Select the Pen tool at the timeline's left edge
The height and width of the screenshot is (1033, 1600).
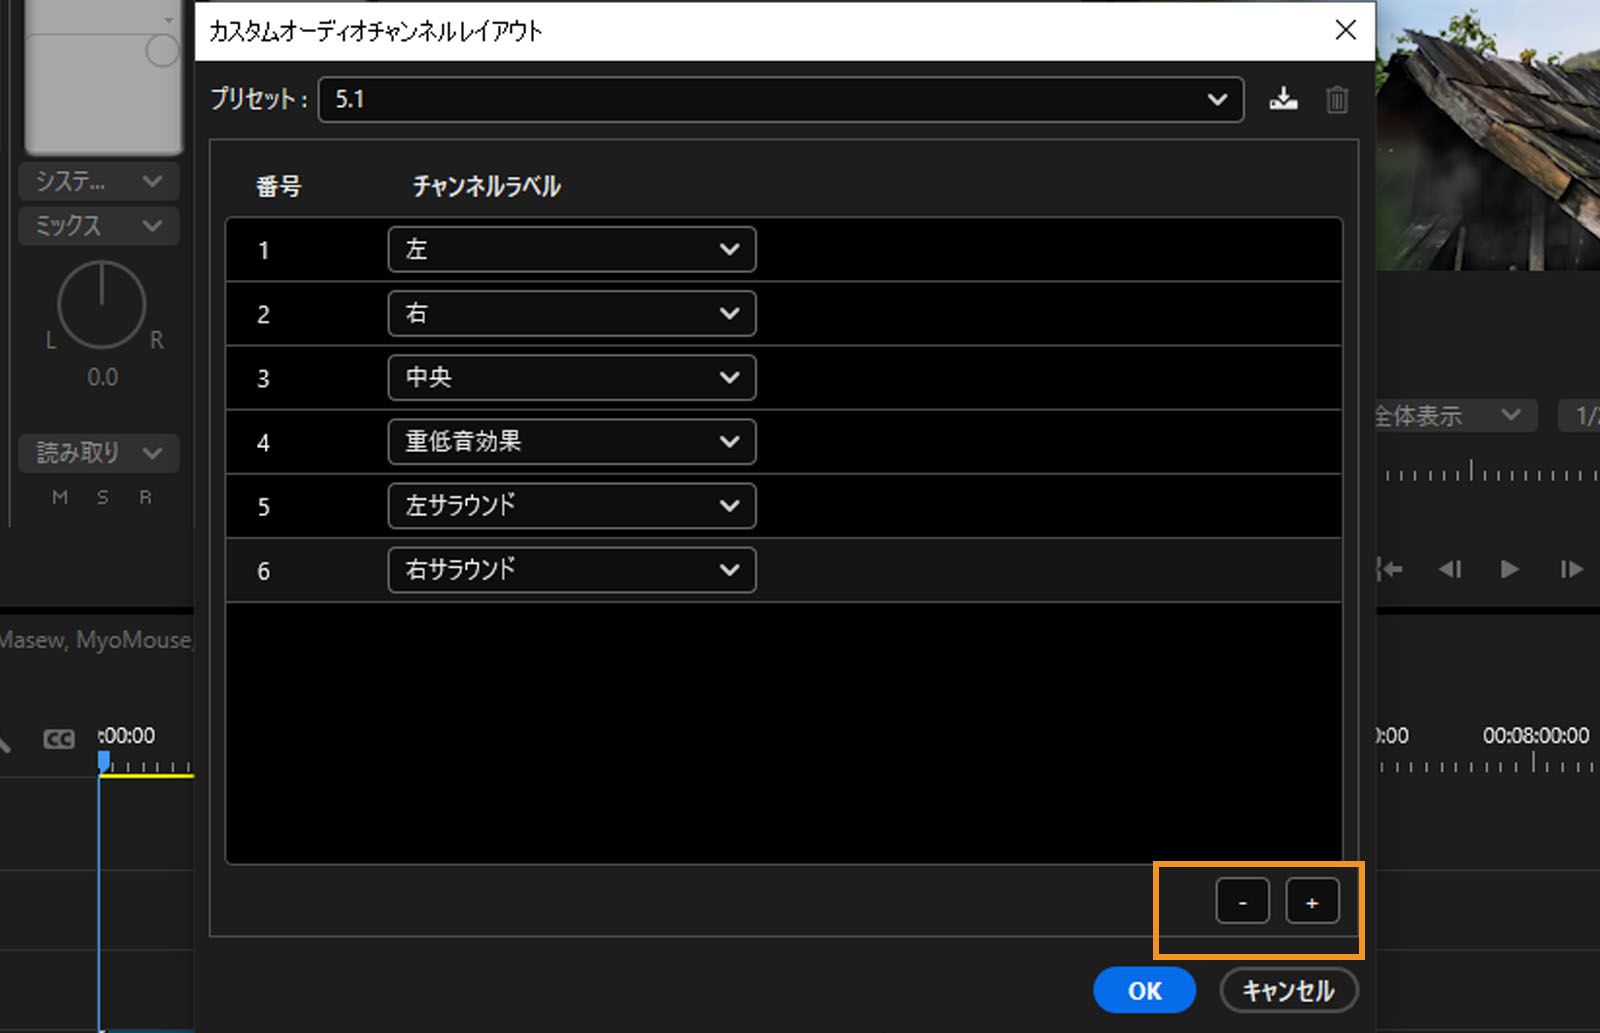(x=5, y=741)
